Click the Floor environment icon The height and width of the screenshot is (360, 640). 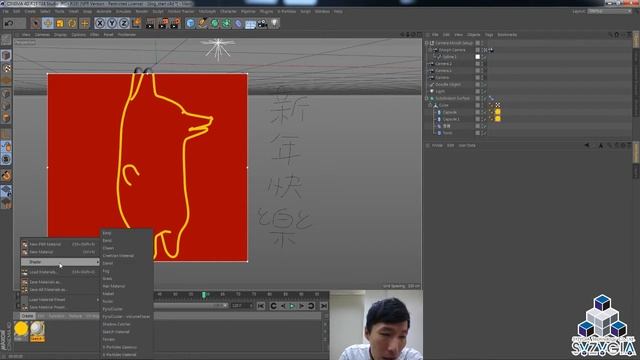(251, 24)
